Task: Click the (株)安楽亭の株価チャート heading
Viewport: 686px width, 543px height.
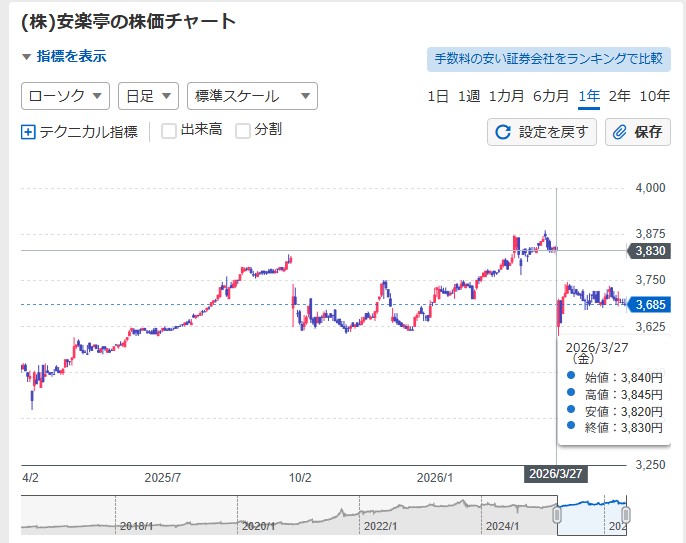Action: pos(128,21)
